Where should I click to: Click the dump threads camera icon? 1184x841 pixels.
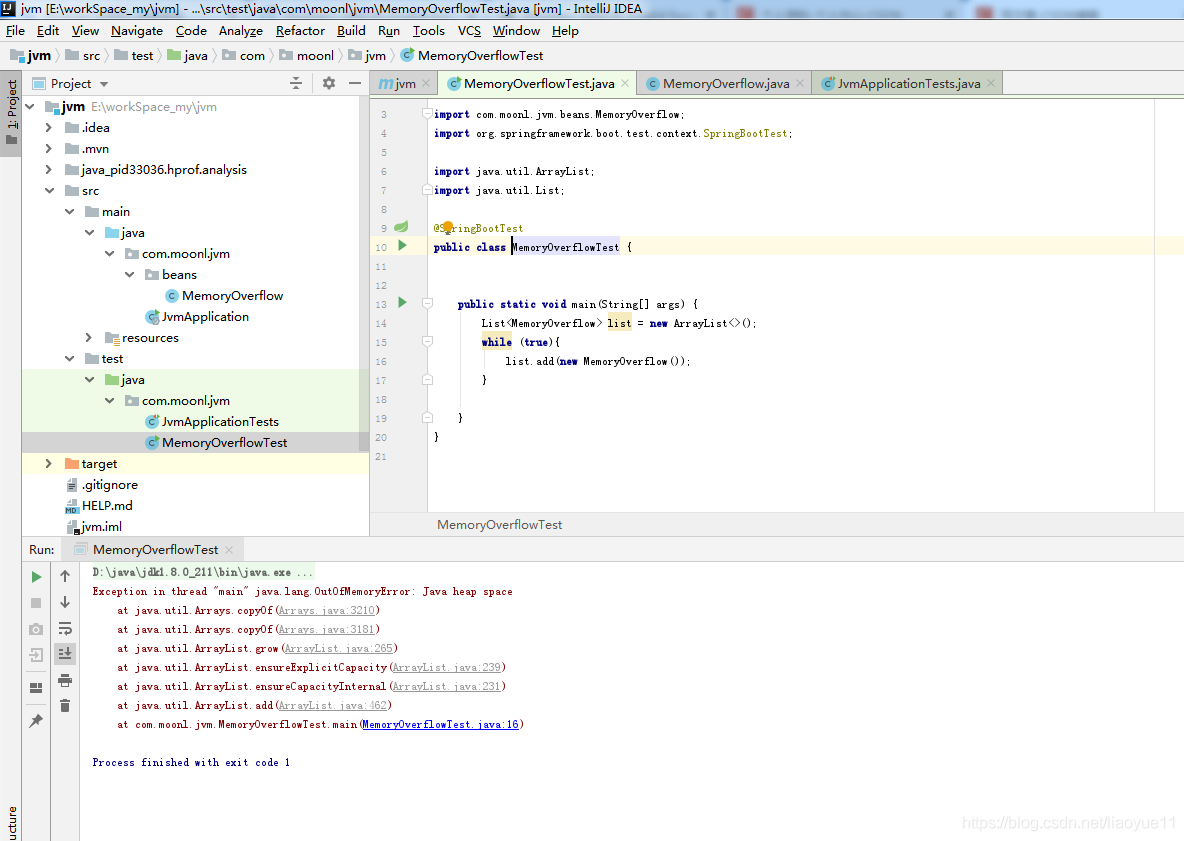pyautogui.click(x=36, y=629)
